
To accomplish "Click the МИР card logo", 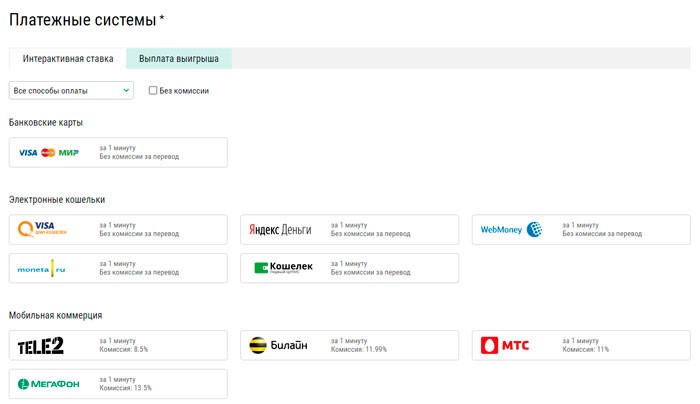I will tap(69, 153).
